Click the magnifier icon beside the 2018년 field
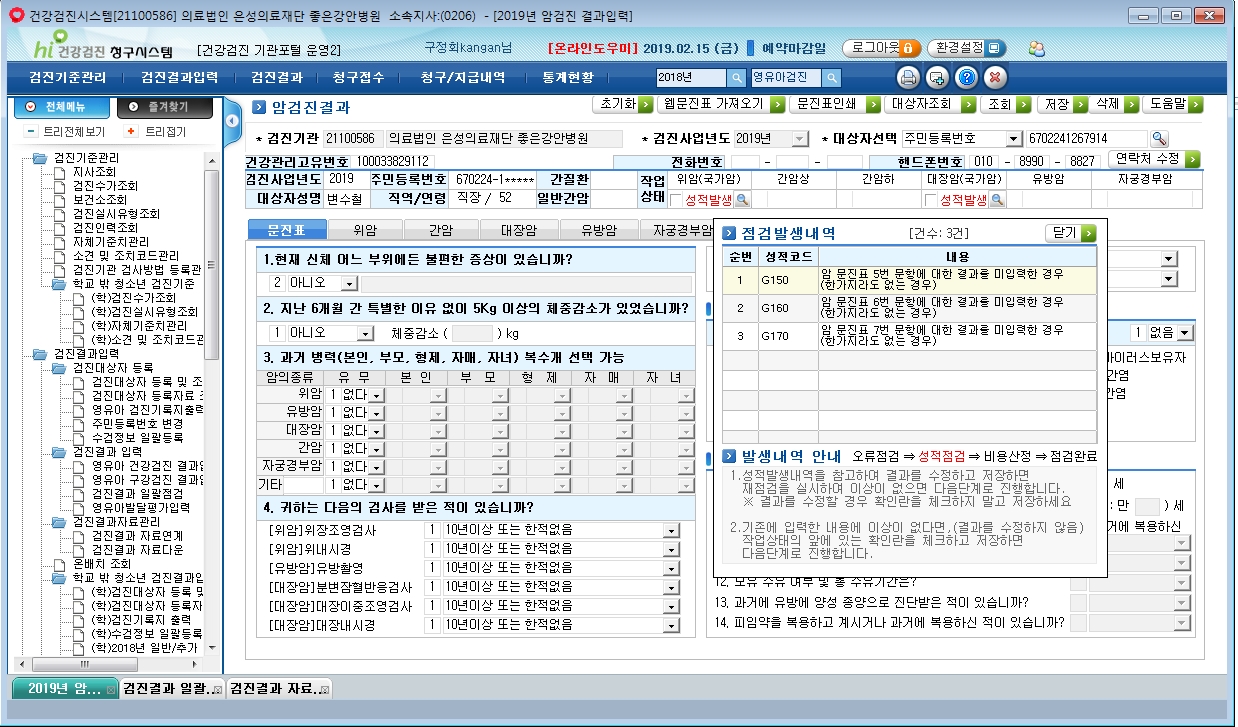 point(736,78)
